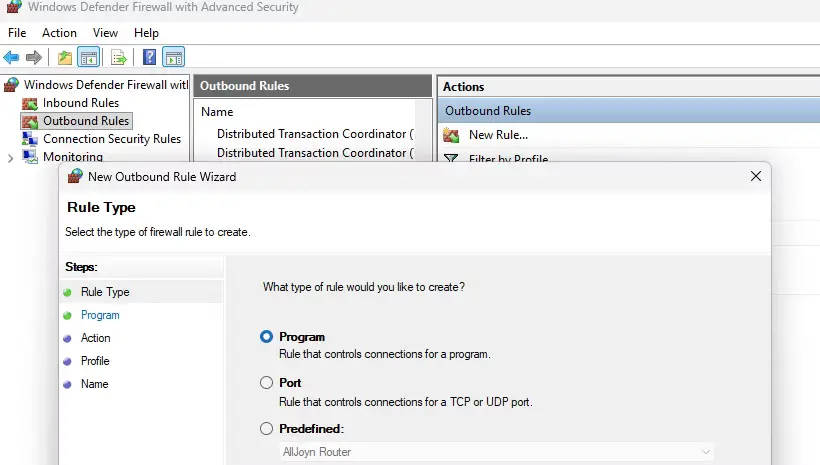Click the Forward arrow toolbar icon
820x465 pixels.
pyautogui.click(x=33, y=57)
